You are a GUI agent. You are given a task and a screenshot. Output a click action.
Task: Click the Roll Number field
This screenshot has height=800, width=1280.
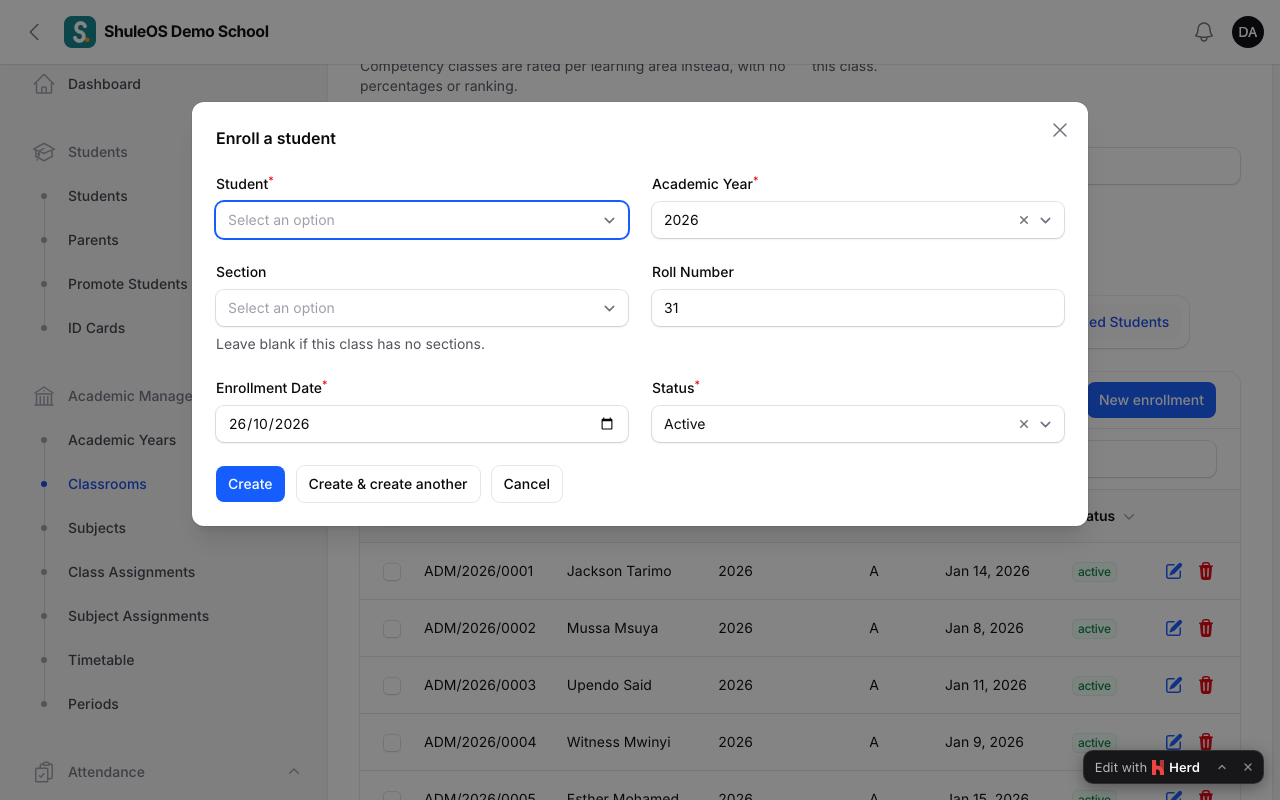[x=858, y=308]
